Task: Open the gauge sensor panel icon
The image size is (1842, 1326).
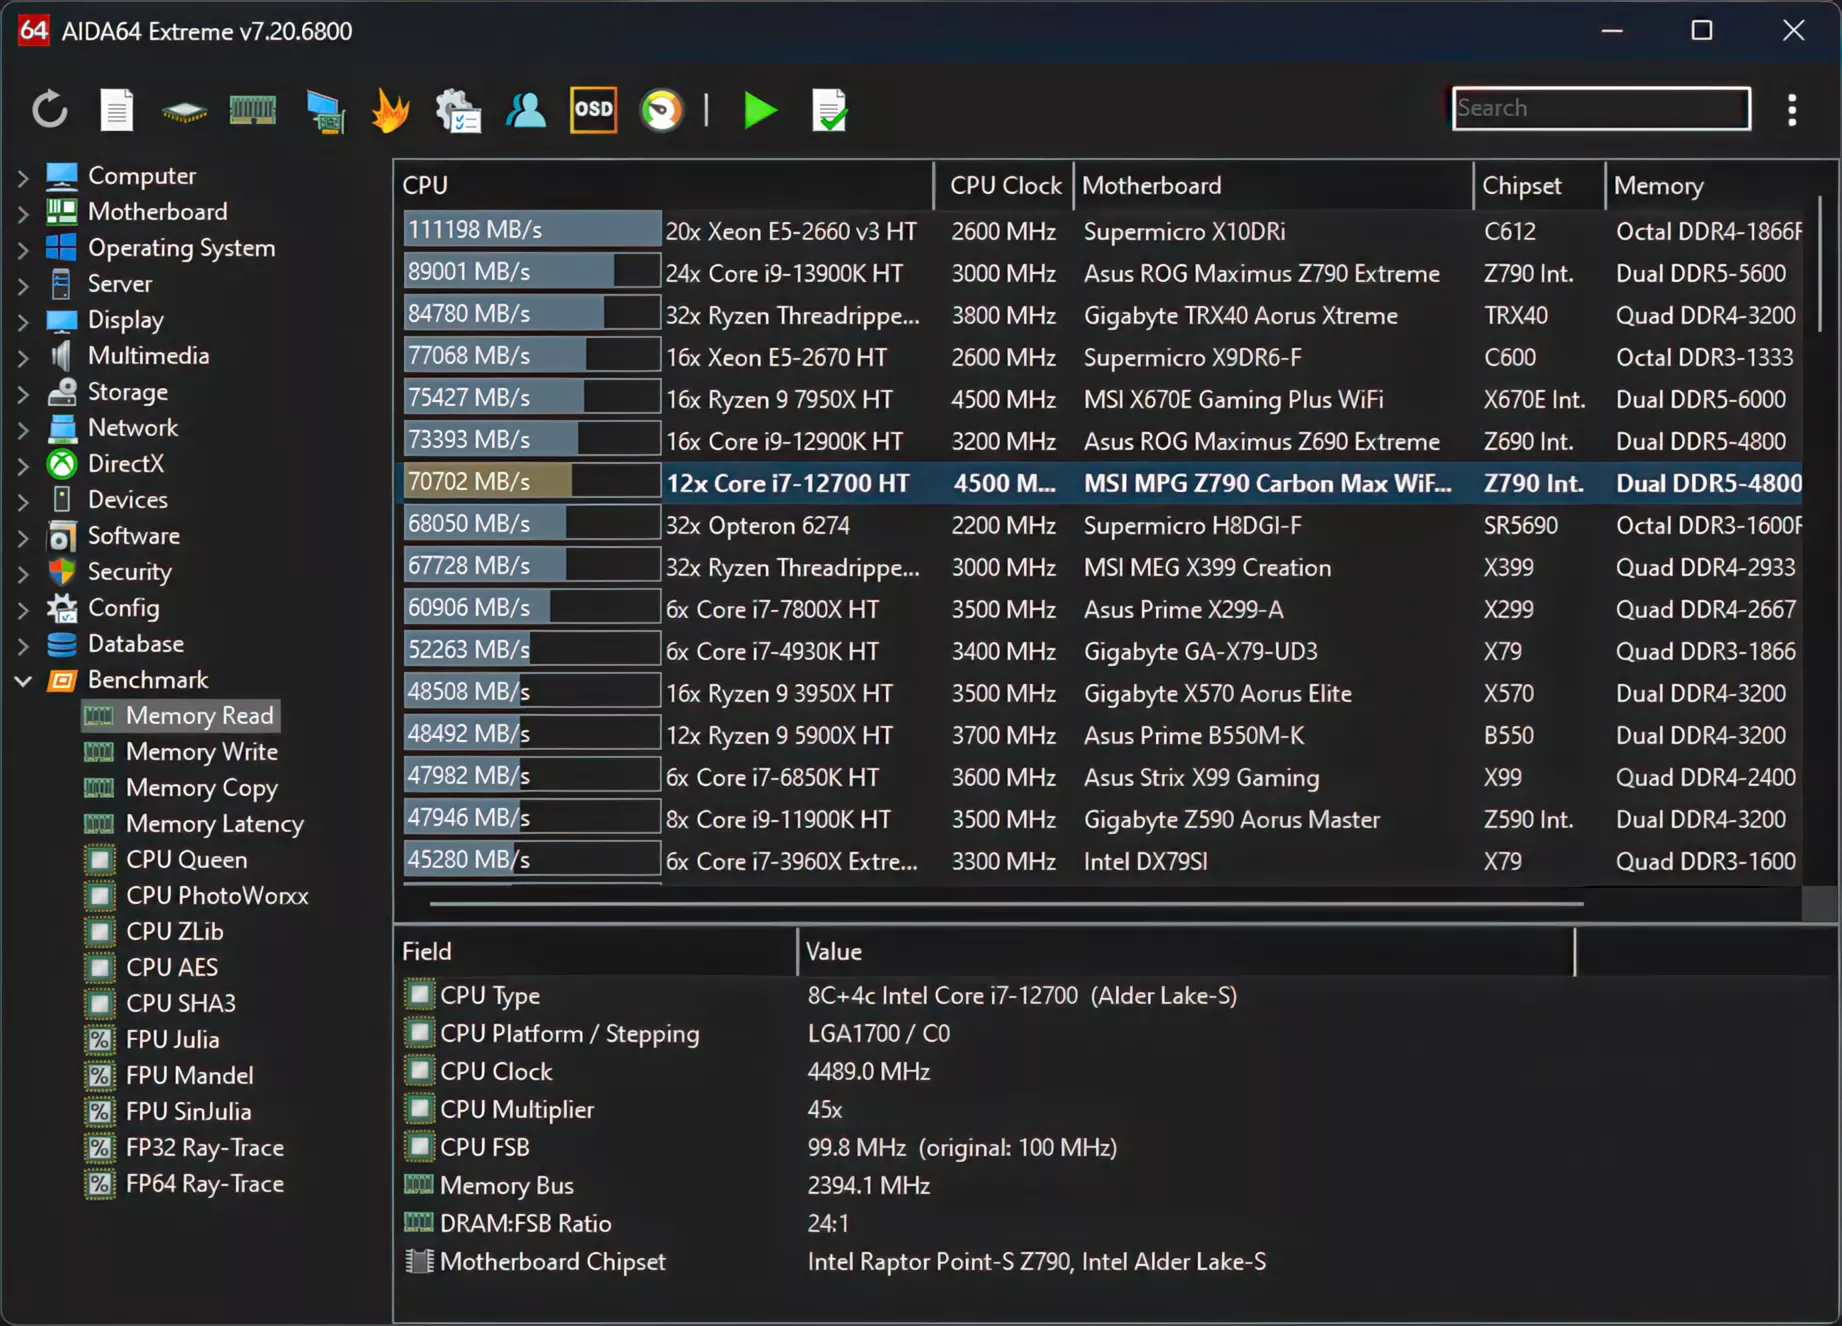Action: [x=661, y=109]
